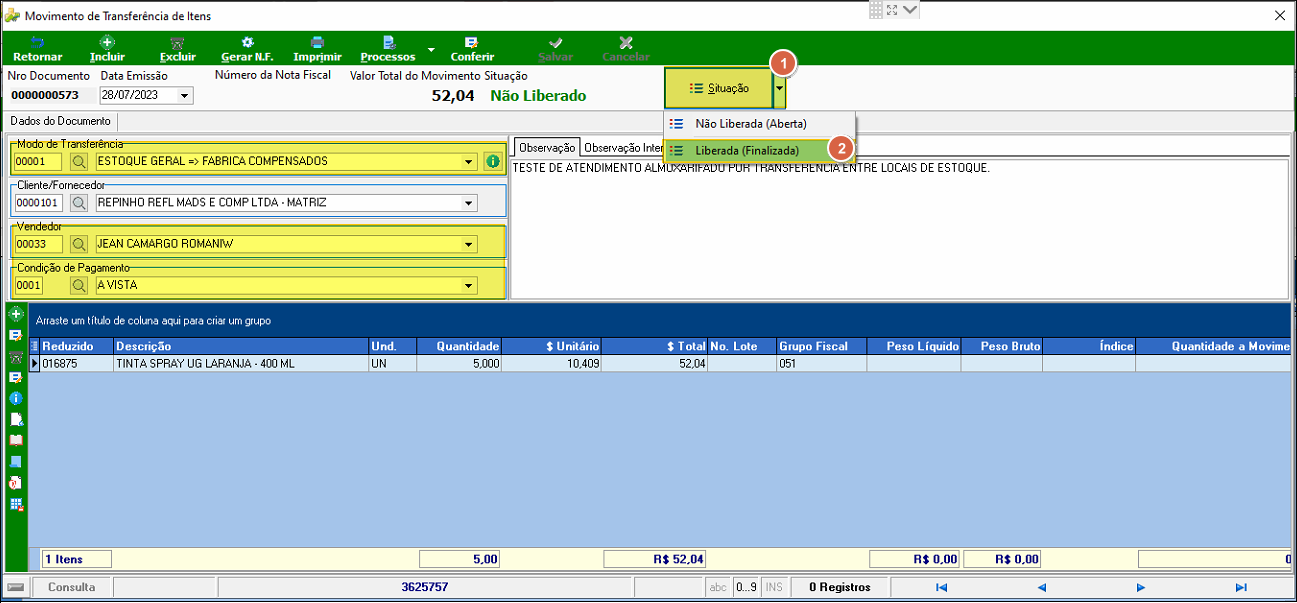Expand the REPINHO REFL MADS dropdown
The height and width of the screenshot is (603, 1297).
tap(469, 203)
